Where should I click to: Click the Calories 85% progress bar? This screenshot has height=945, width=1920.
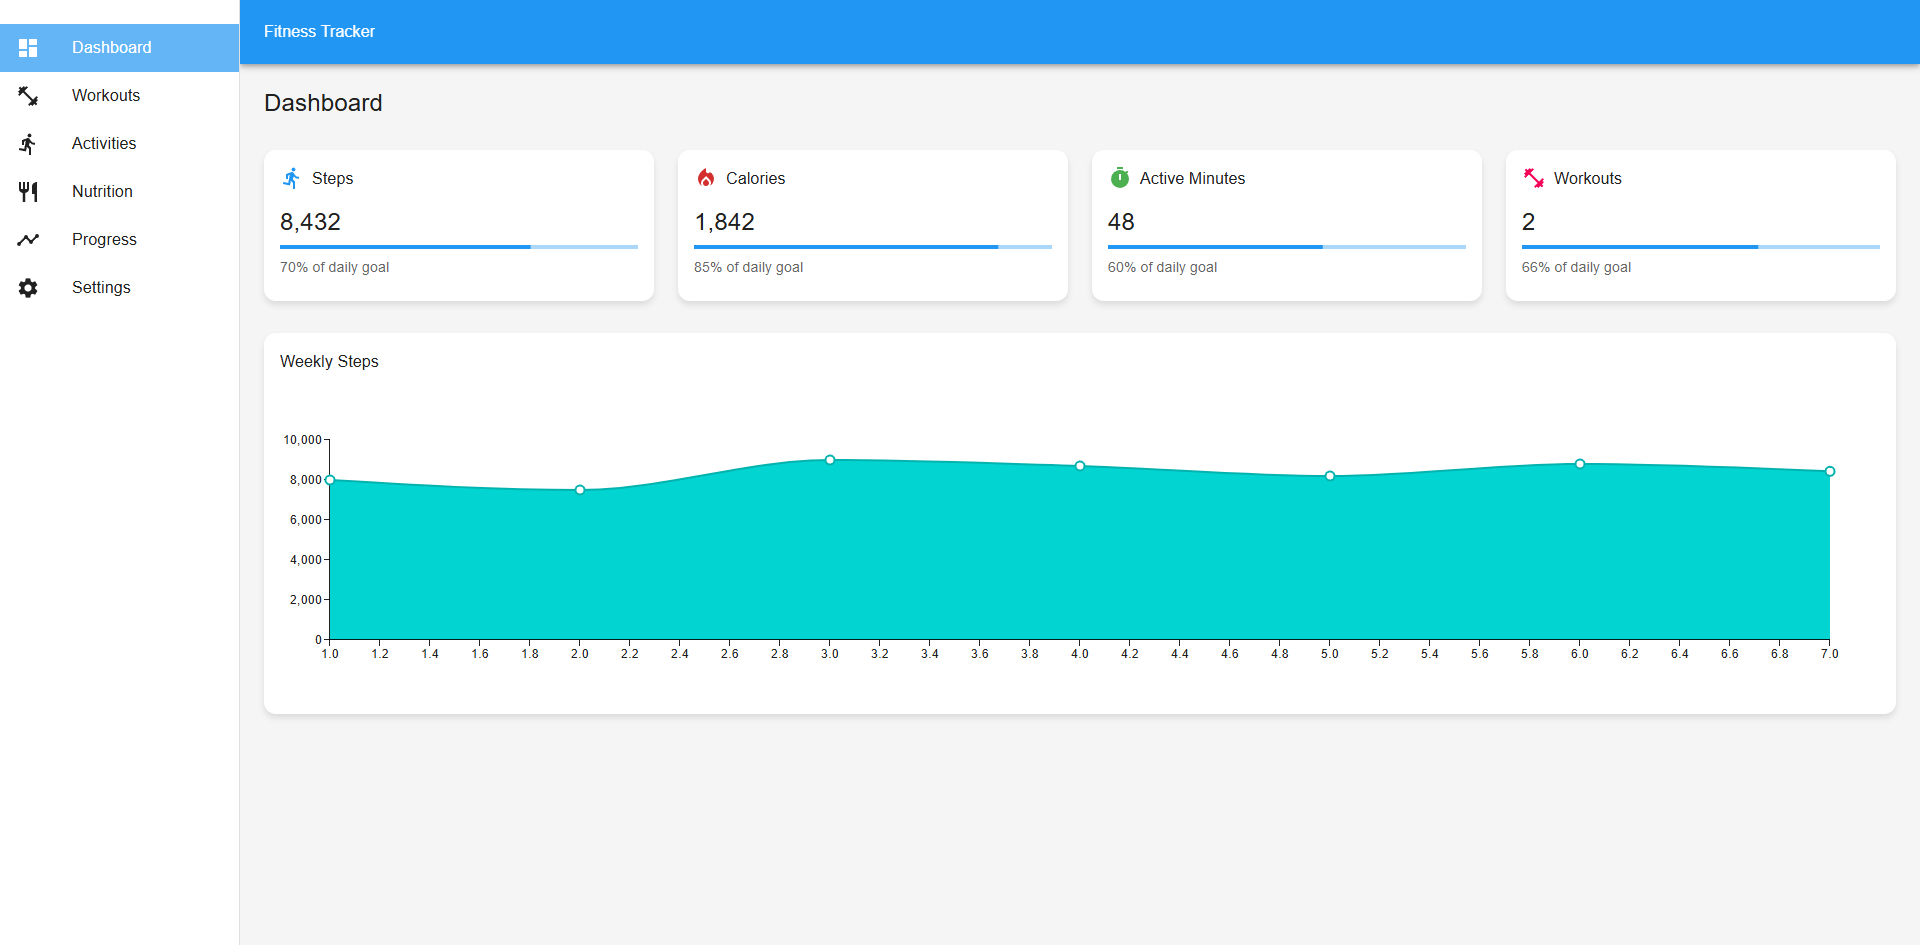click(872, 247)
